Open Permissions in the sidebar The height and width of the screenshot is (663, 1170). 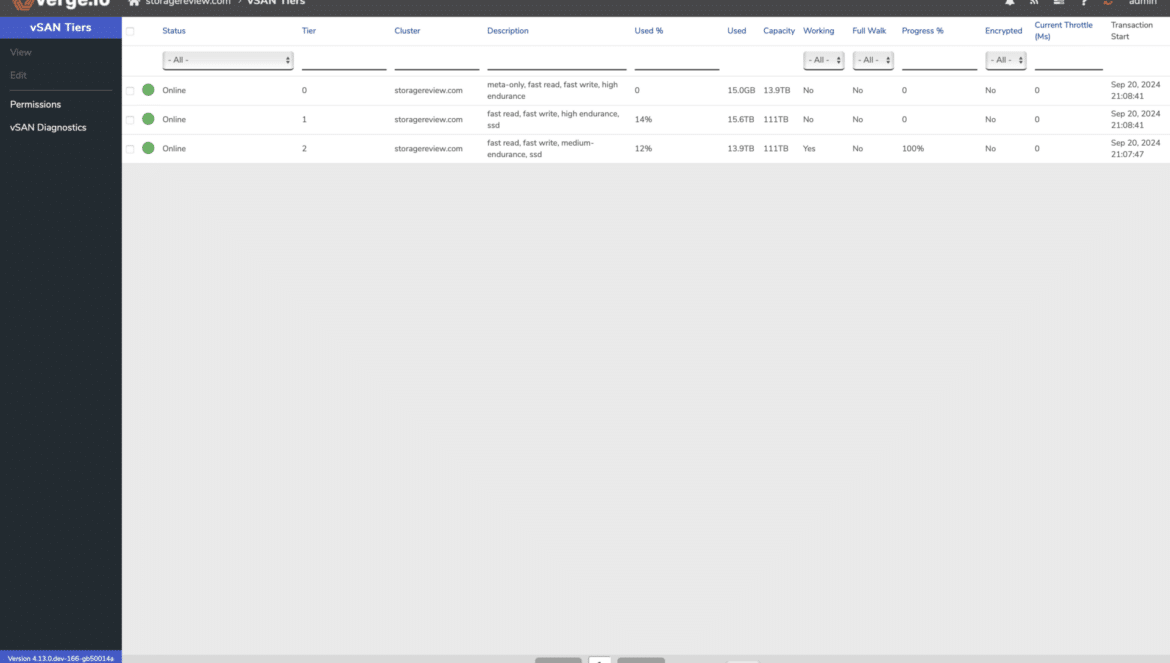point(35,104)
